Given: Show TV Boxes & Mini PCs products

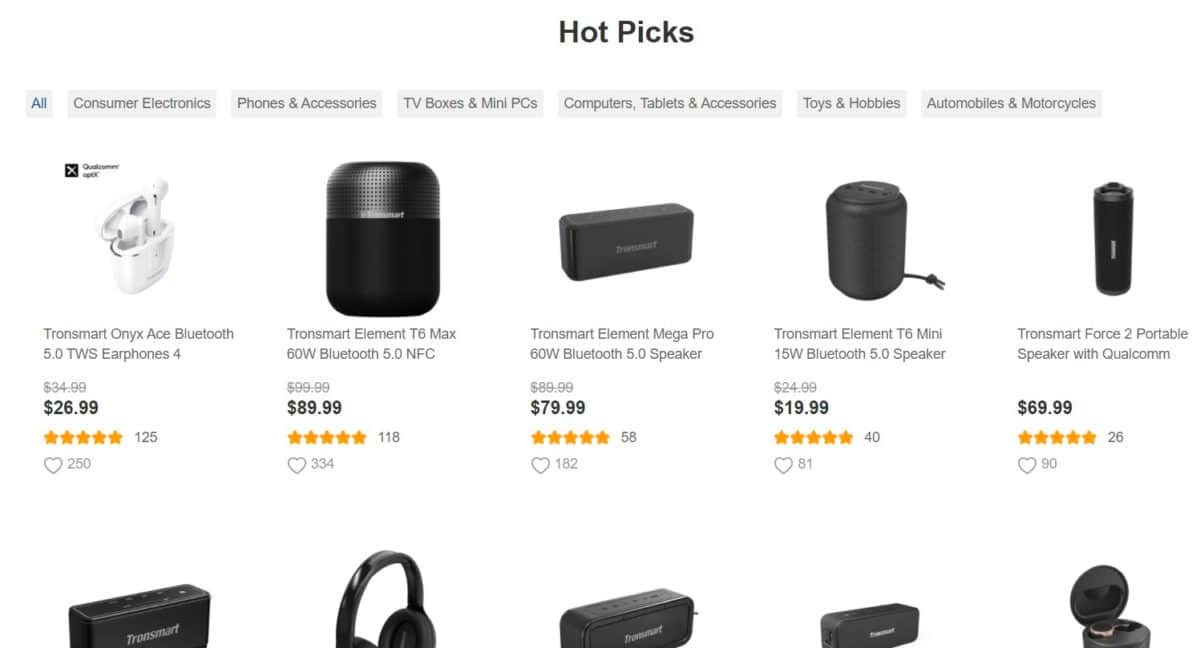Looking at the screenshot, I should click(x=470, y=103).
